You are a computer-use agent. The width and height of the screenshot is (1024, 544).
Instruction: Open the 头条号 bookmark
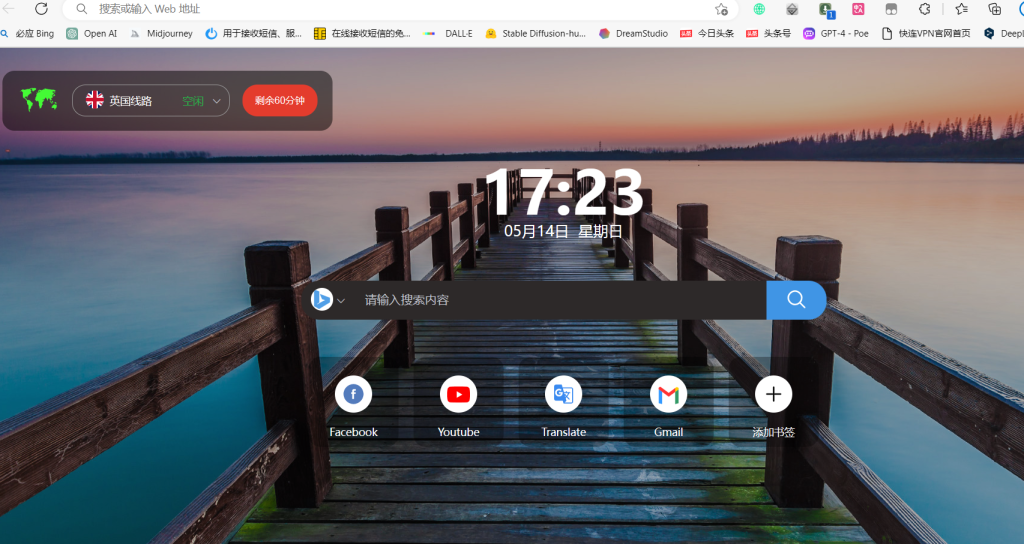(769, 33)
